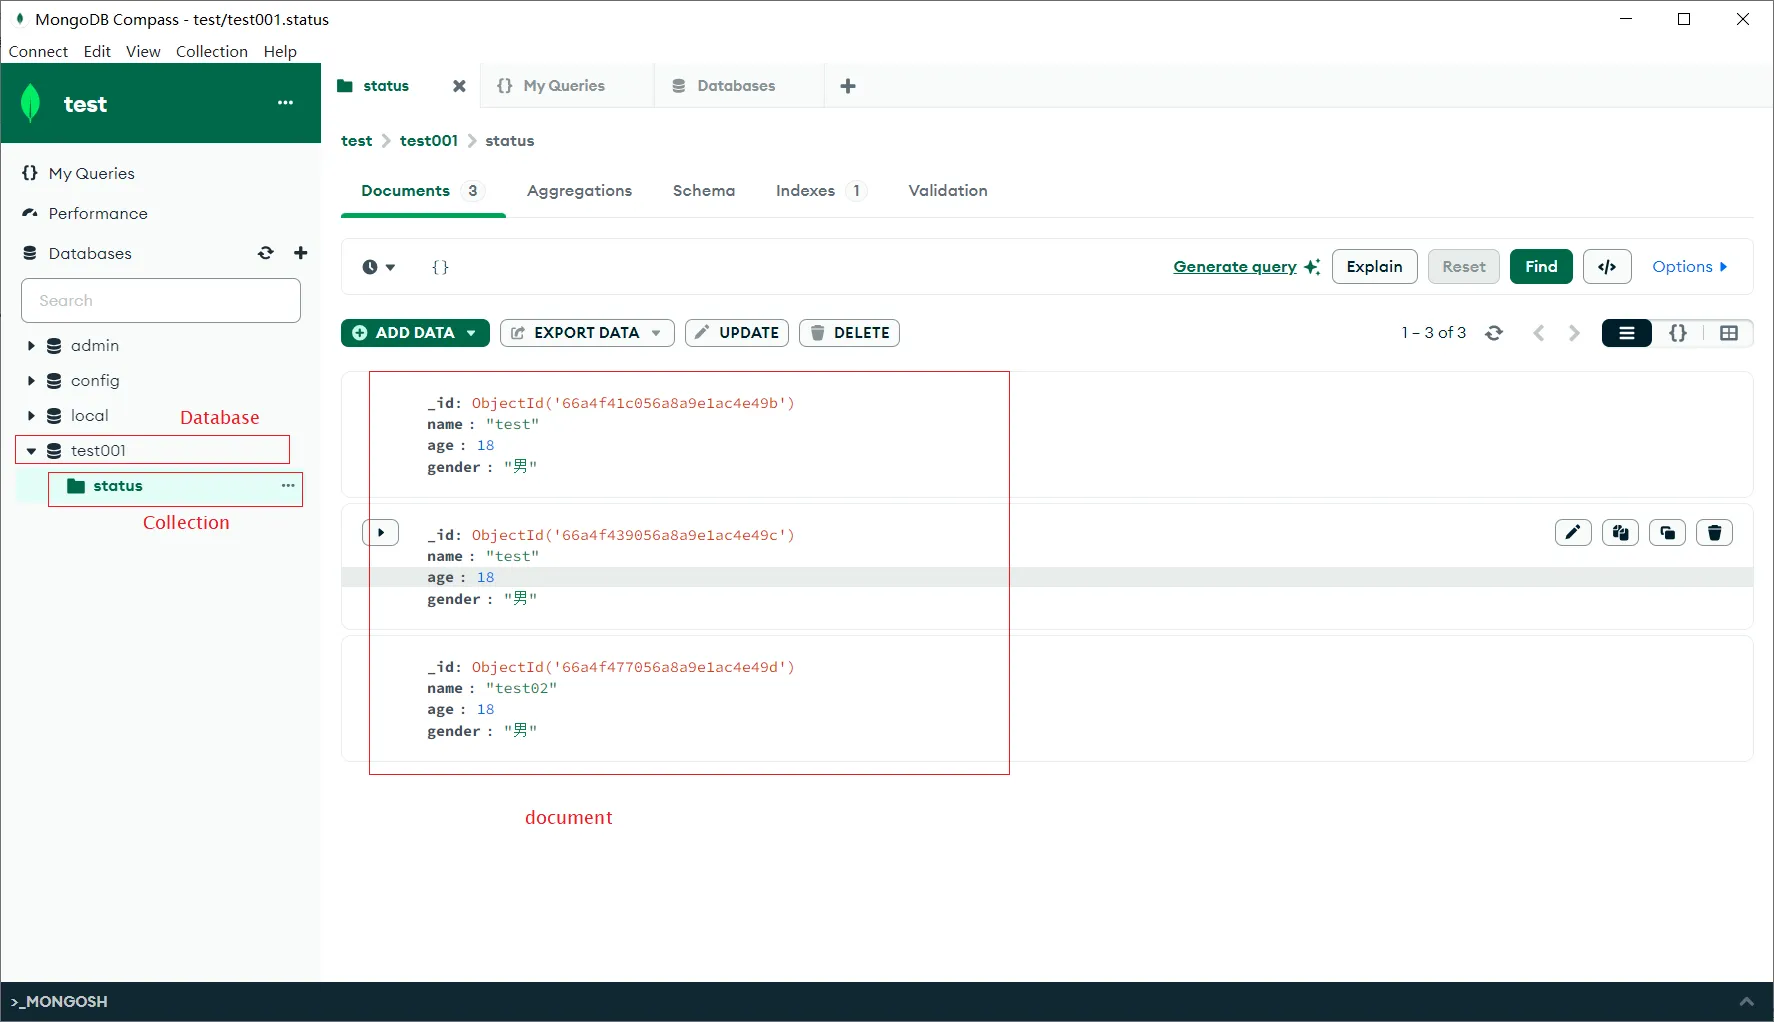Click the Reset button
1774x1022 pixels.
1463,267
